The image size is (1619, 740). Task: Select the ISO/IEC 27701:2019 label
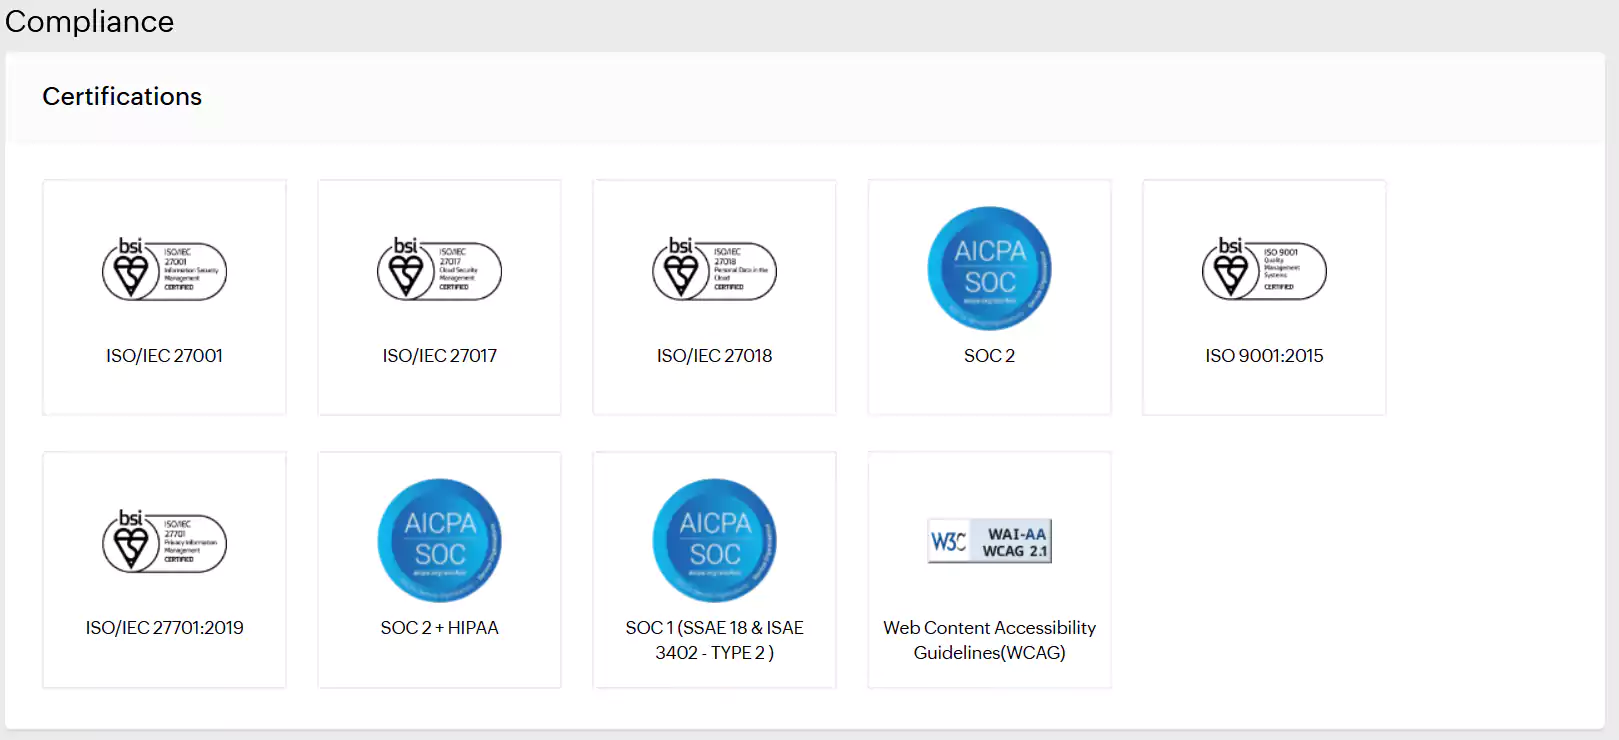point(165,628)
